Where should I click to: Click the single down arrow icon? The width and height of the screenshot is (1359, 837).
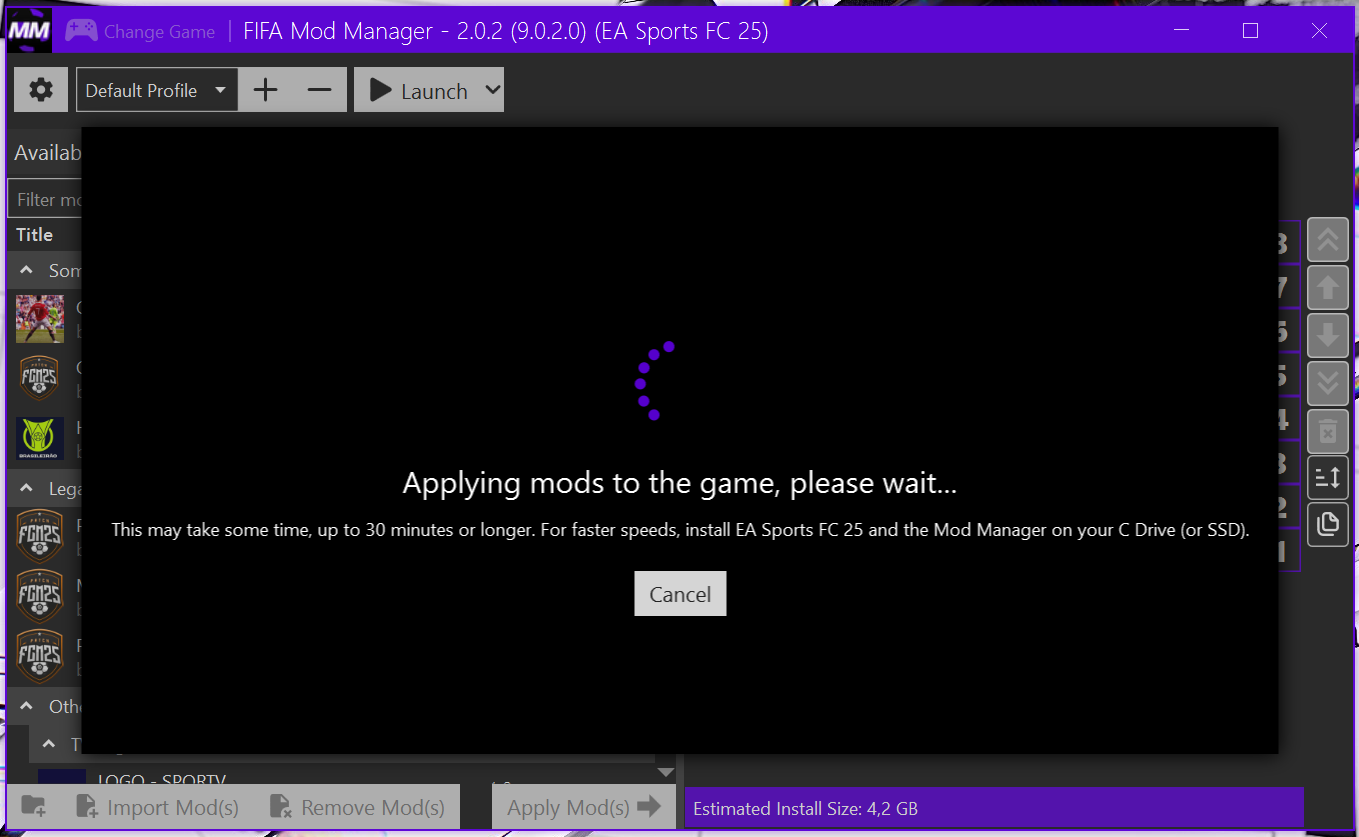[x=1327, y=335]
